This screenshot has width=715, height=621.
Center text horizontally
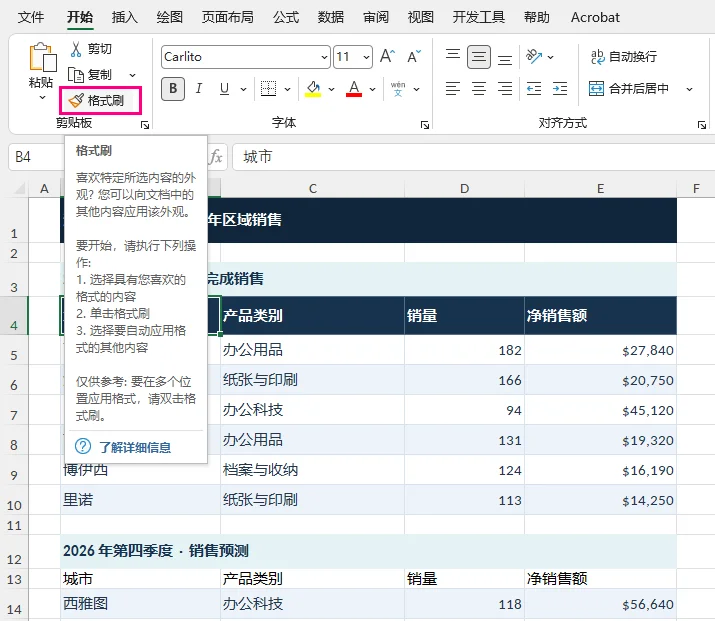(479, 88)
